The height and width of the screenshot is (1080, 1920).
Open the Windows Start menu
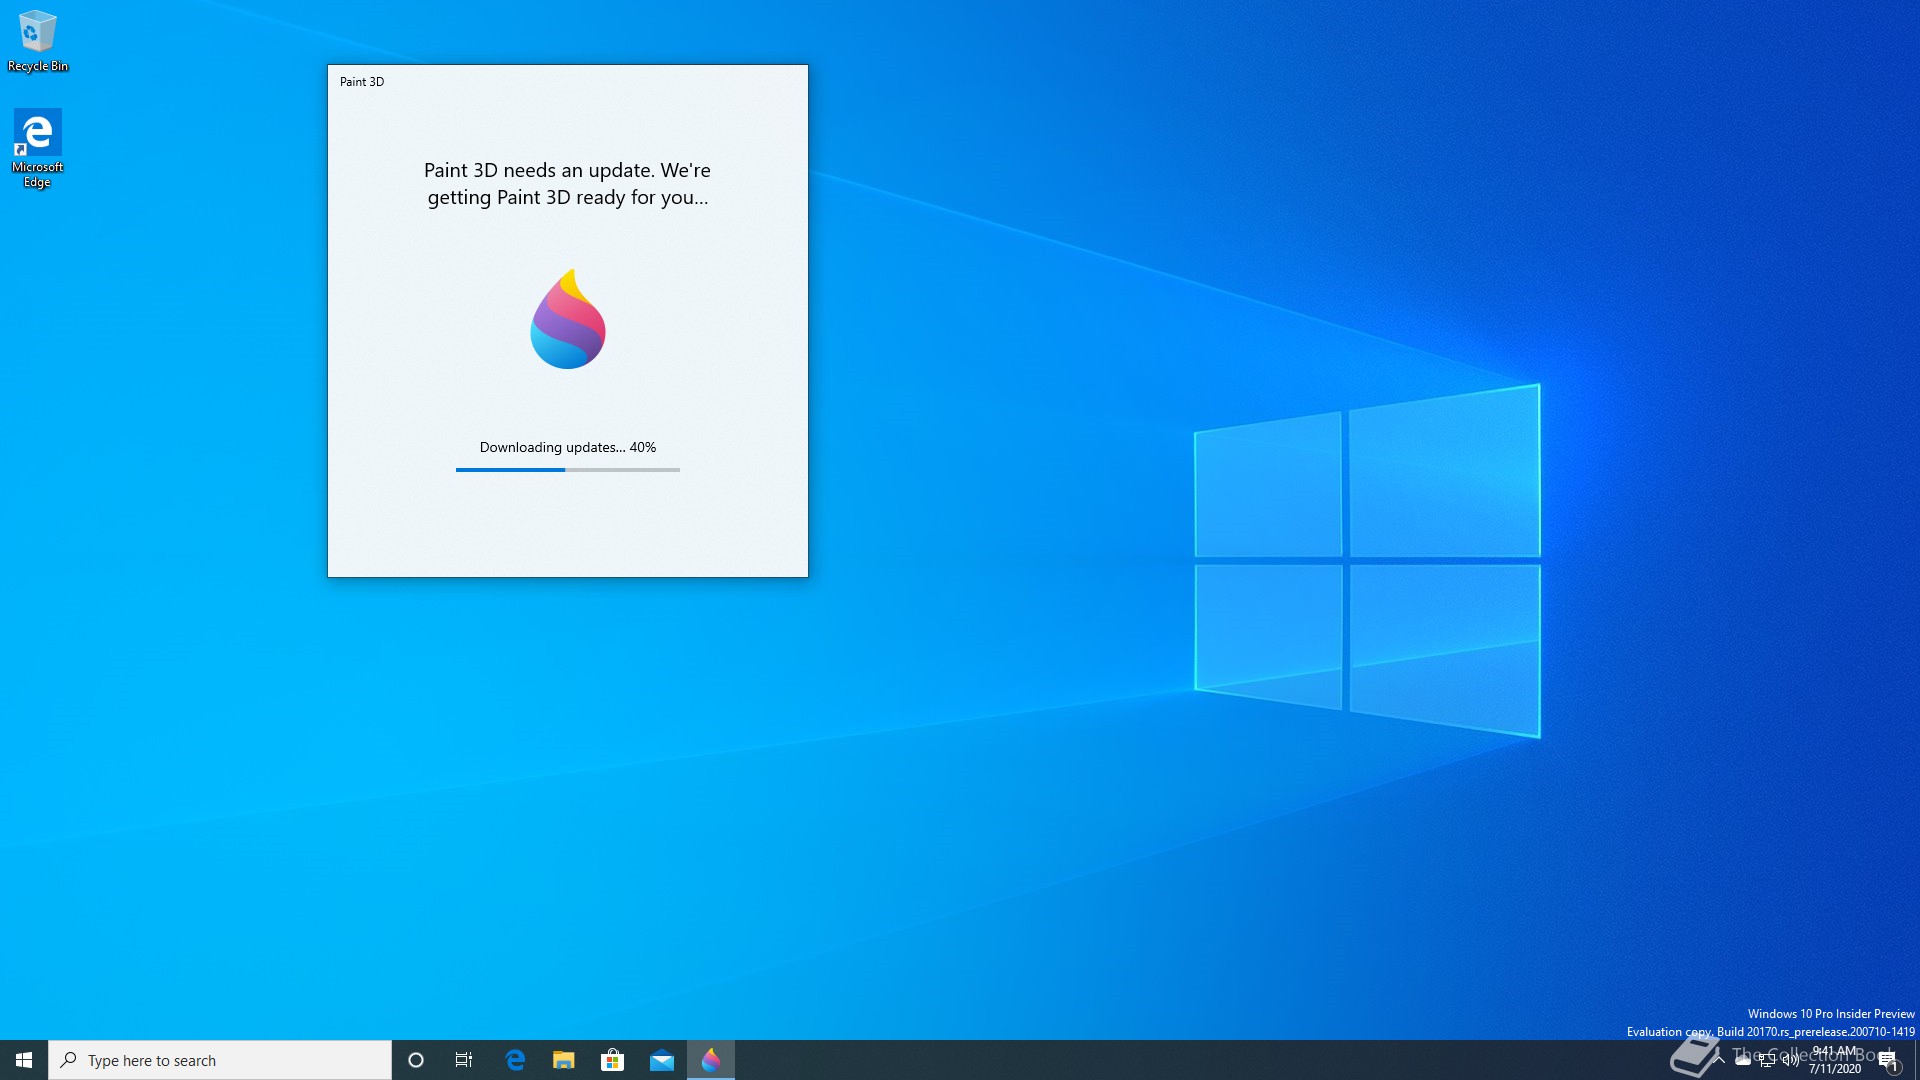24,1060
